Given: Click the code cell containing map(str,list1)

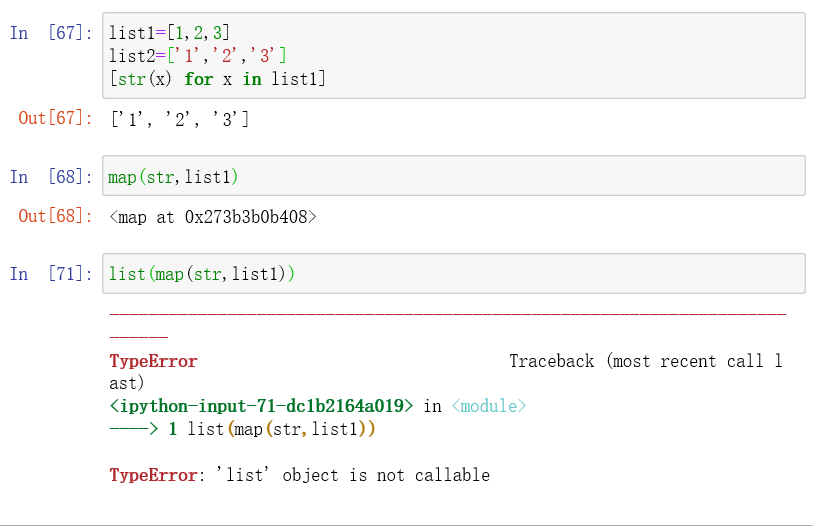Looking at the screenshot, I should coord(454,176).
